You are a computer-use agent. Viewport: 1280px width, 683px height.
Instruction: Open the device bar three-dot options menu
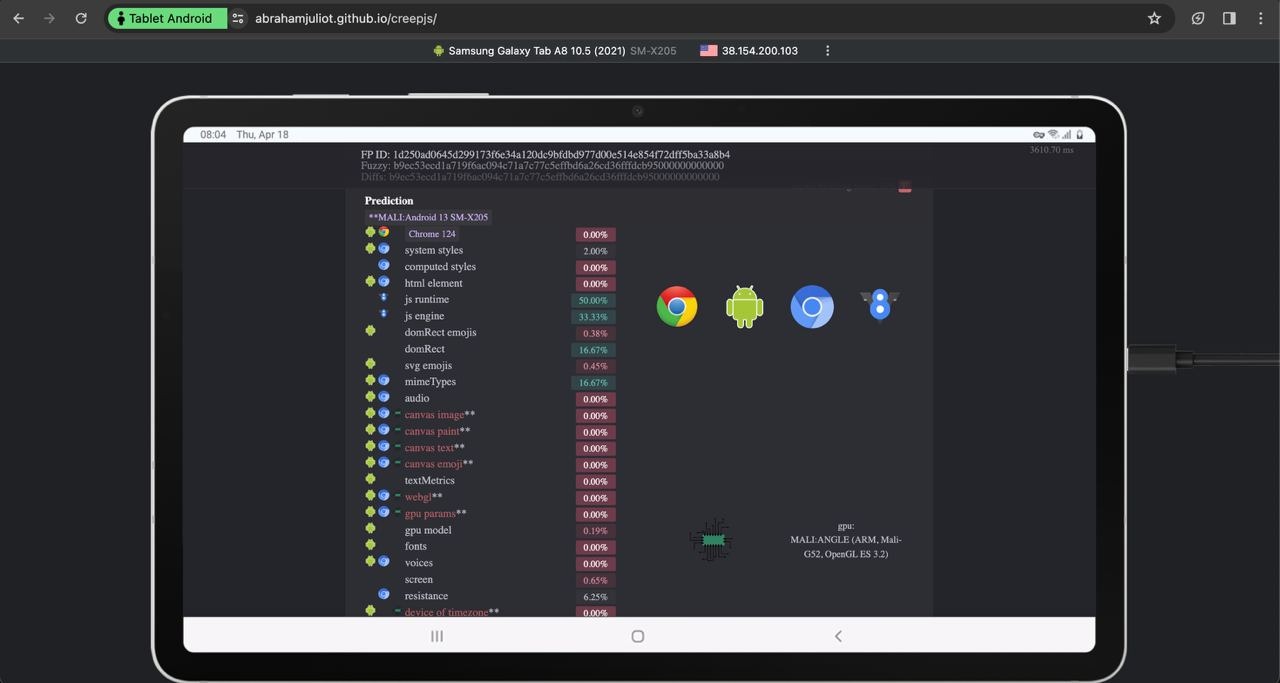point(827,51)
